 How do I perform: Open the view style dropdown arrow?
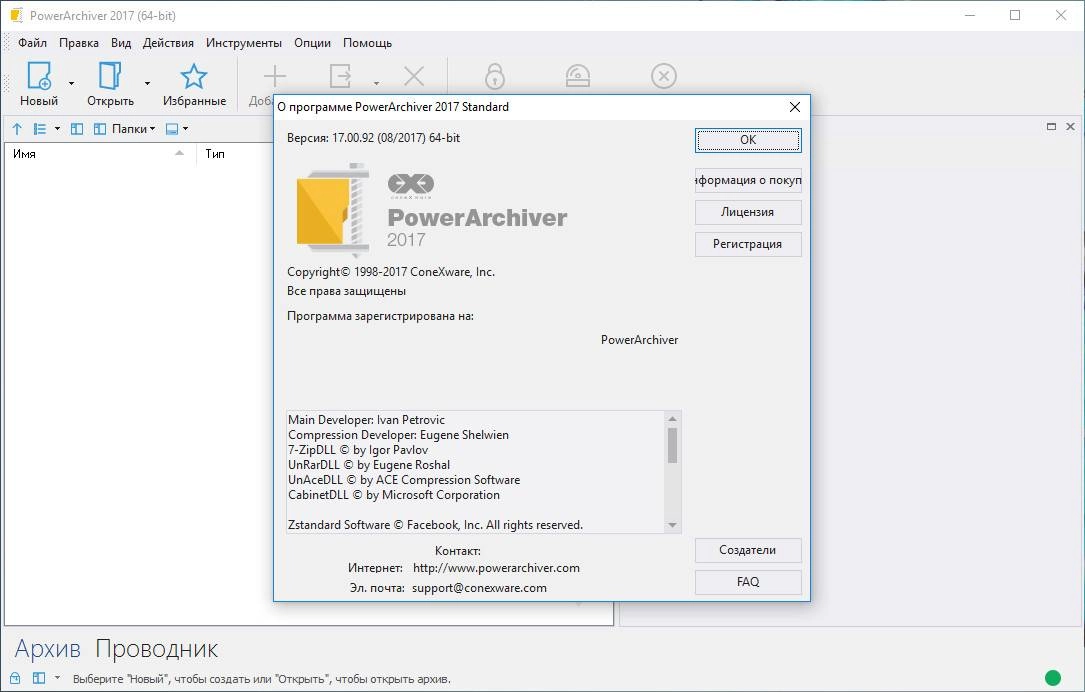57,129
